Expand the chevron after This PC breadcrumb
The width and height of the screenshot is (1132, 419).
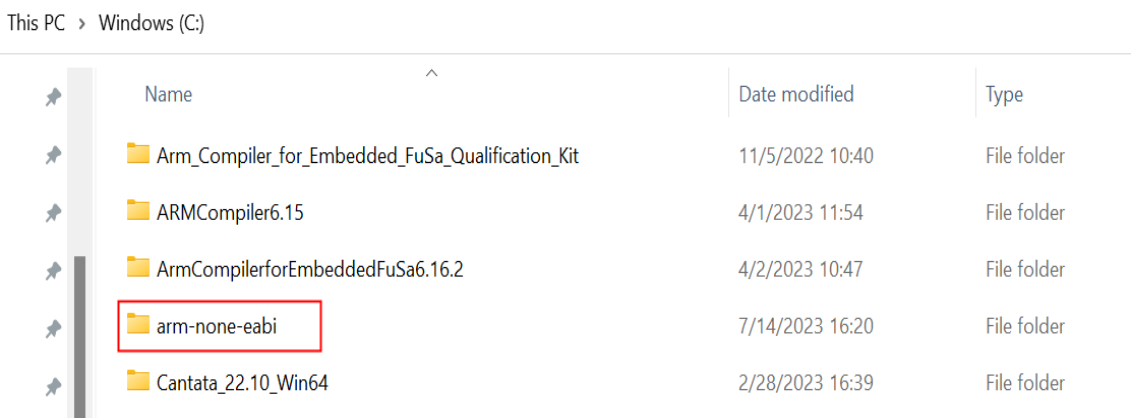(x=82, y=23)
